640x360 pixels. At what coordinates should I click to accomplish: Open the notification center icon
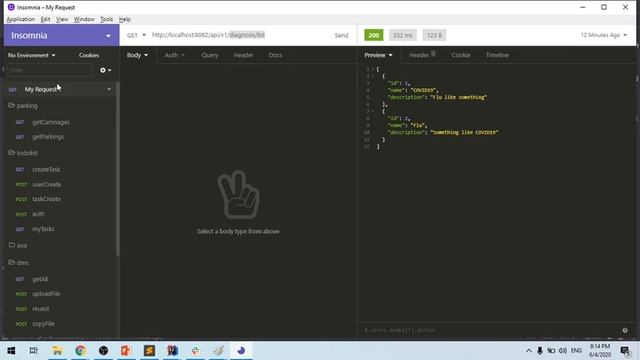[625, 351]
